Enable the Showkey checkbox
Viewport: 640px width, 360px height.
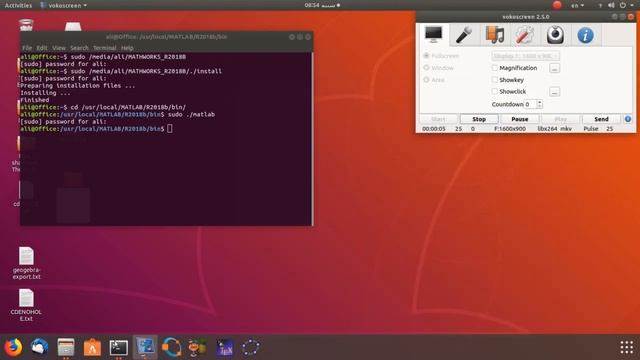click(495, 80)
